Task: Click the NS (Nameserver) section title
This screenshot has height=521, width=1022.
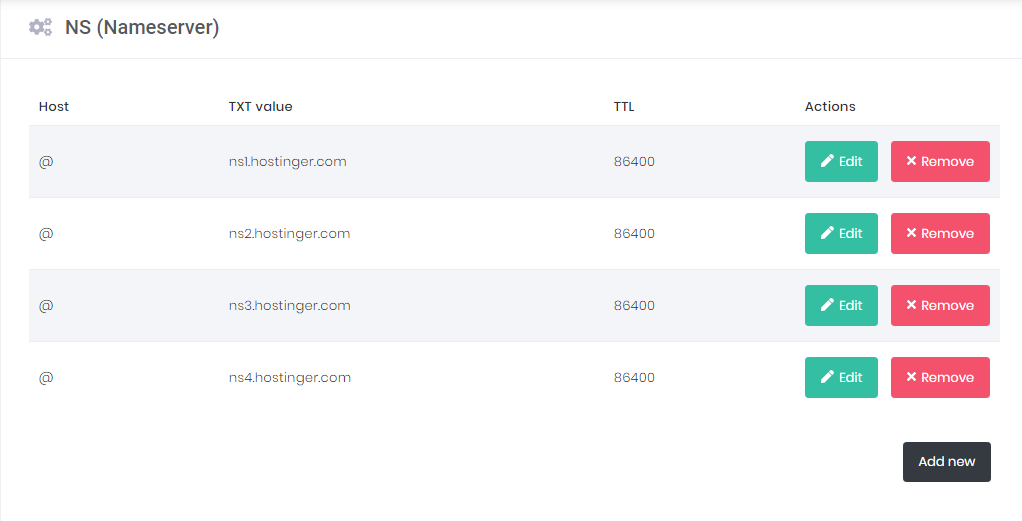Action: 142,27
